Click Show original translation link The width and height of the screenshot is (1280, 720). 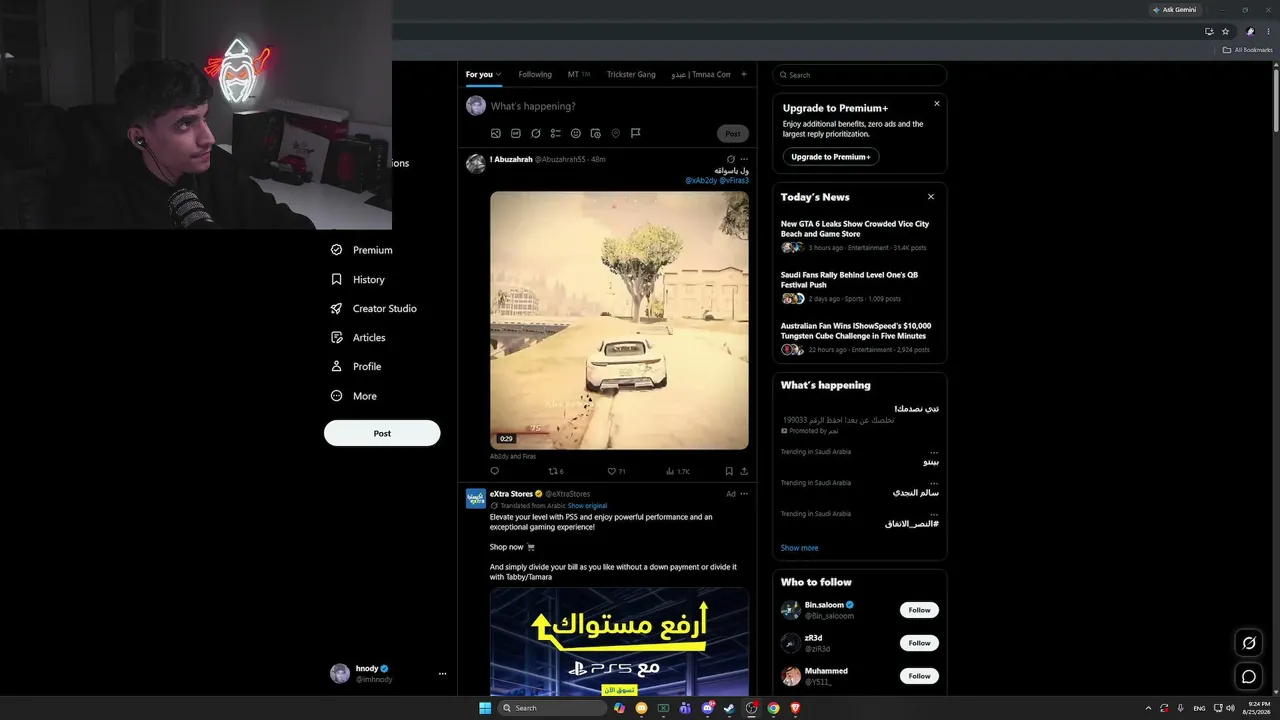click(587, 506)
